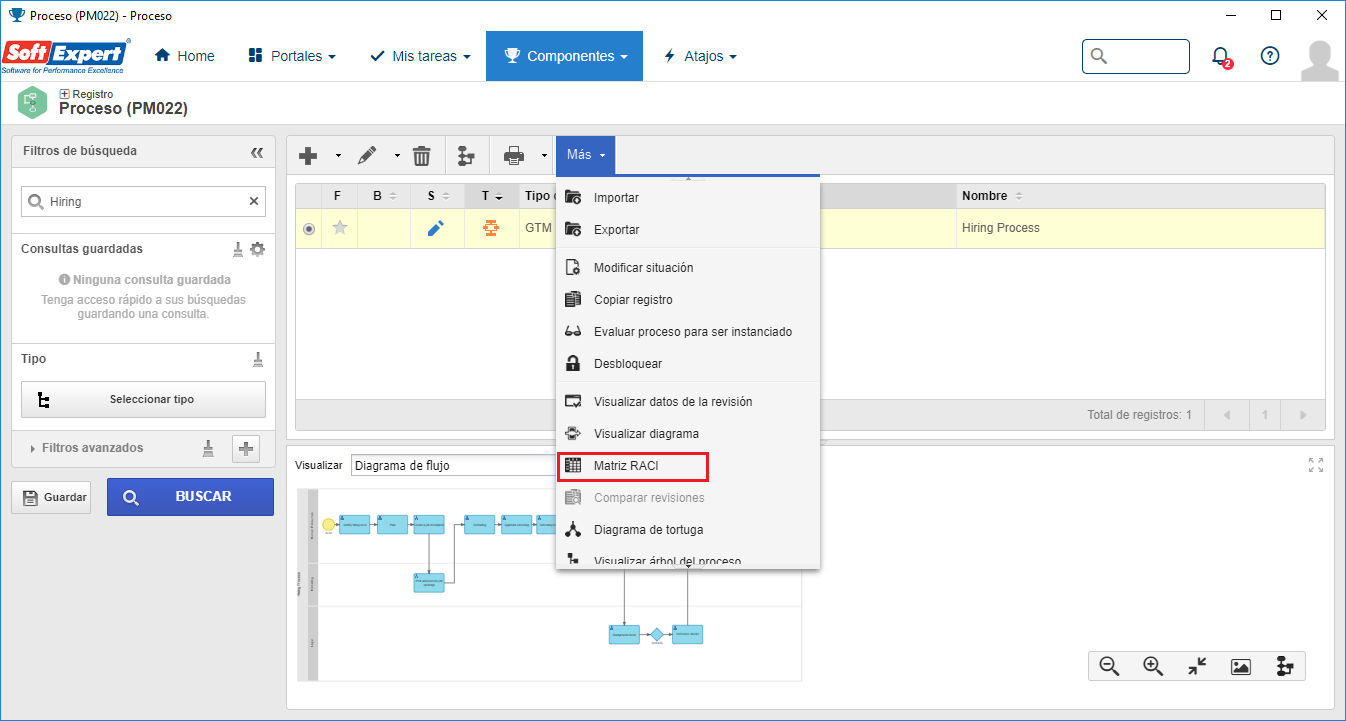Viewport: 1346px width, 721px height.
Task: Select the Hiring Process row radio button
Action: click(x=308, y=229)
